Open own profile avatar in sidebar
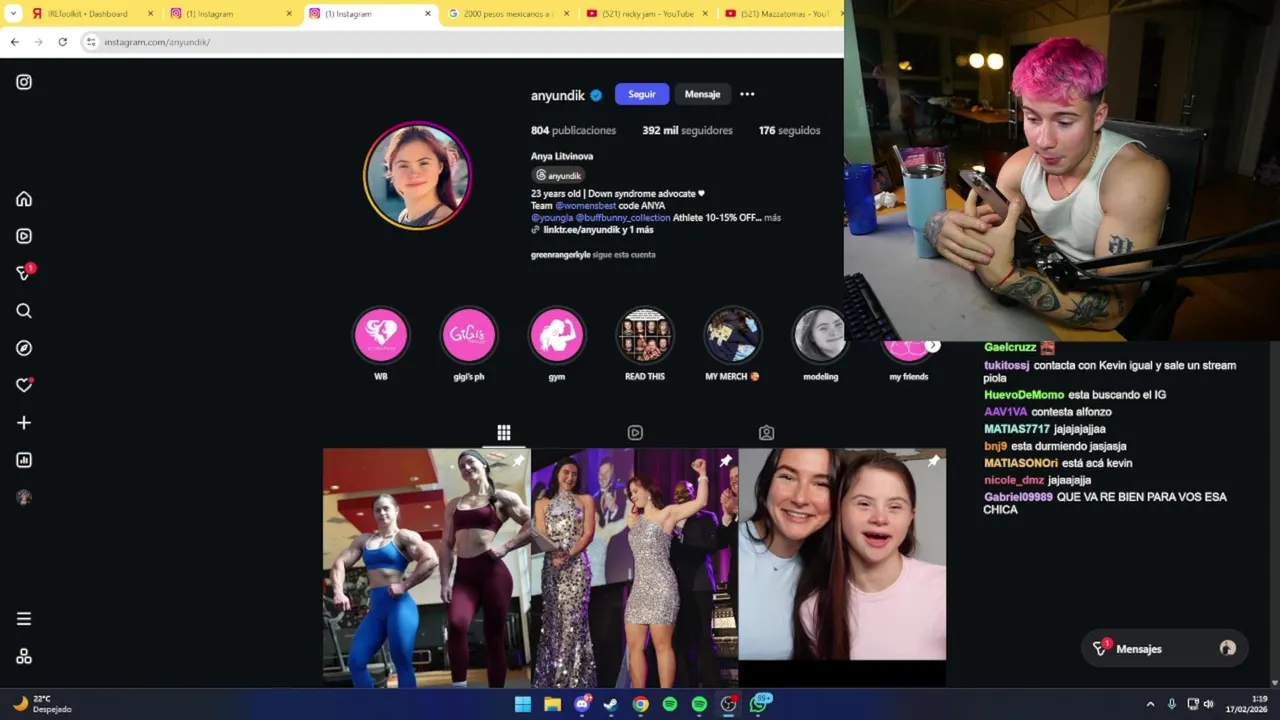 click(x=24, y=497)
